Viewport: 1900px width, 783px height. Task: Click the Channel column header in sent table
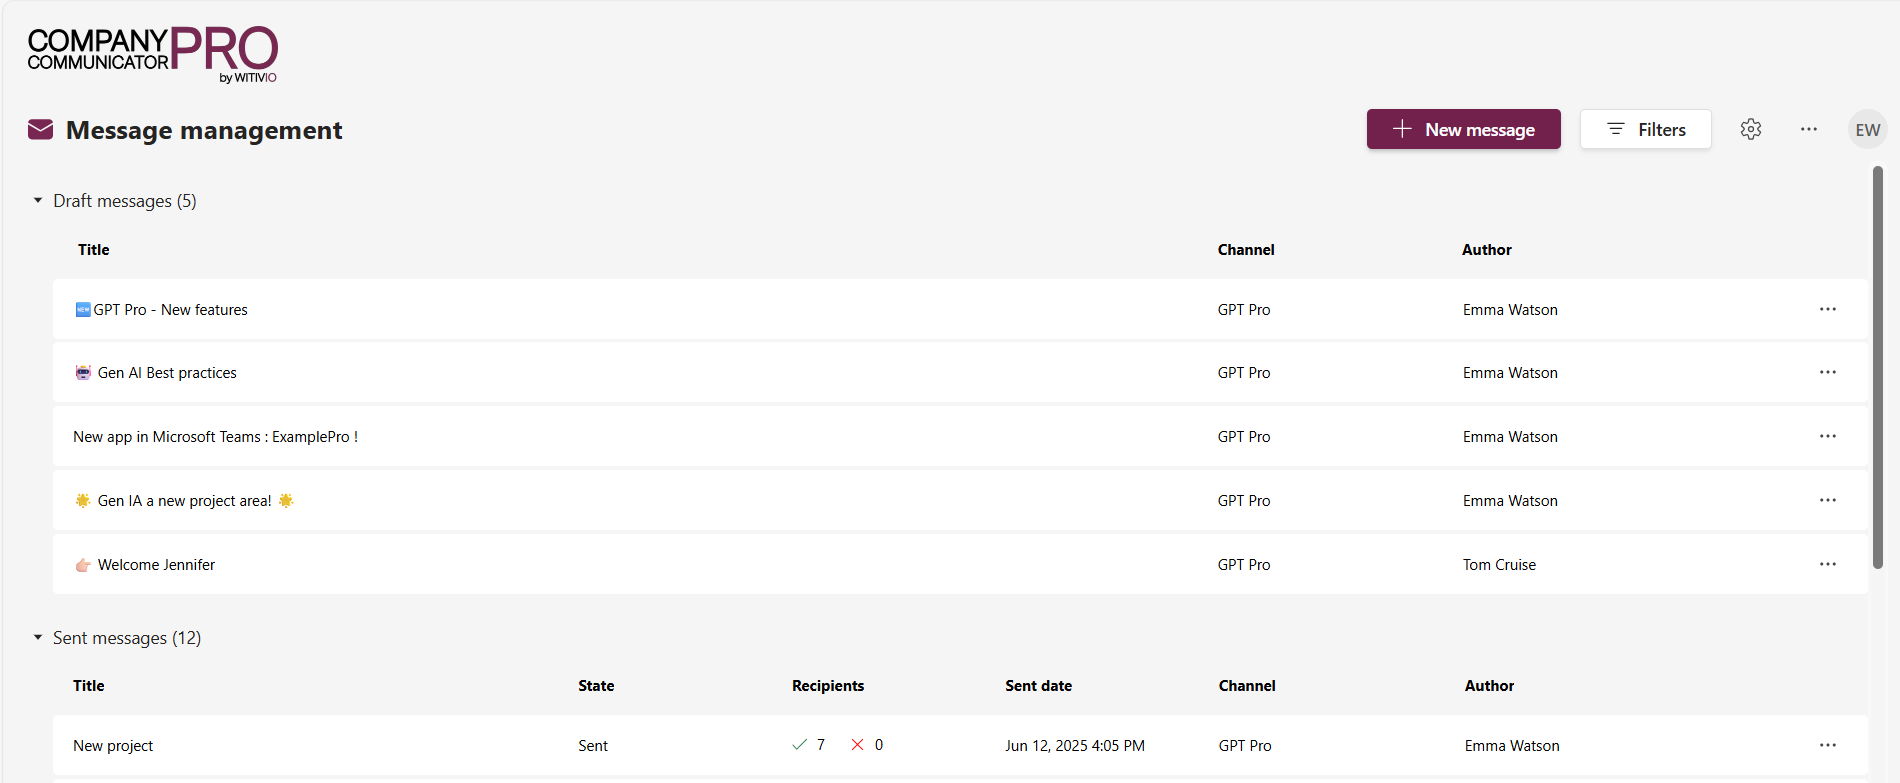point(1247,686)
